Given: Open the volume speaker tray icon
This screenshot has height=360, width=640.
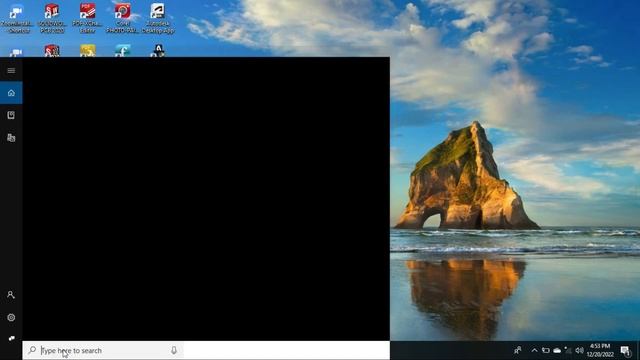Looking at the screenshot, I should point(579,350).
